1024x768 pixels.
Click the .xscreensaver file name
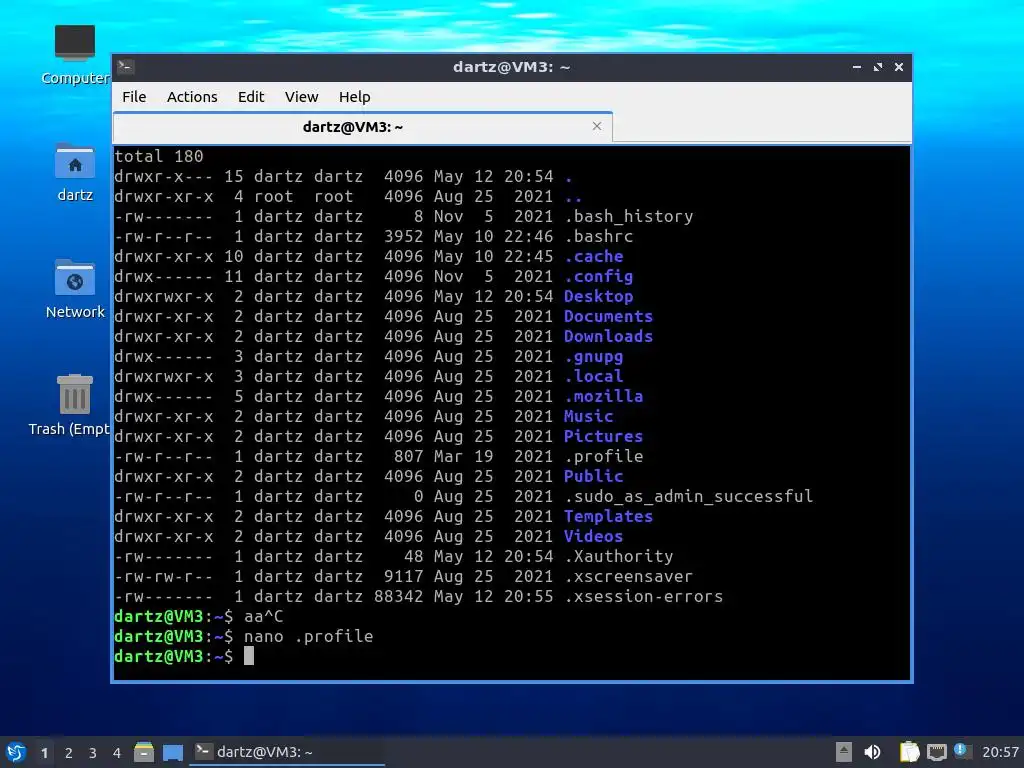(x=629, y=577)
